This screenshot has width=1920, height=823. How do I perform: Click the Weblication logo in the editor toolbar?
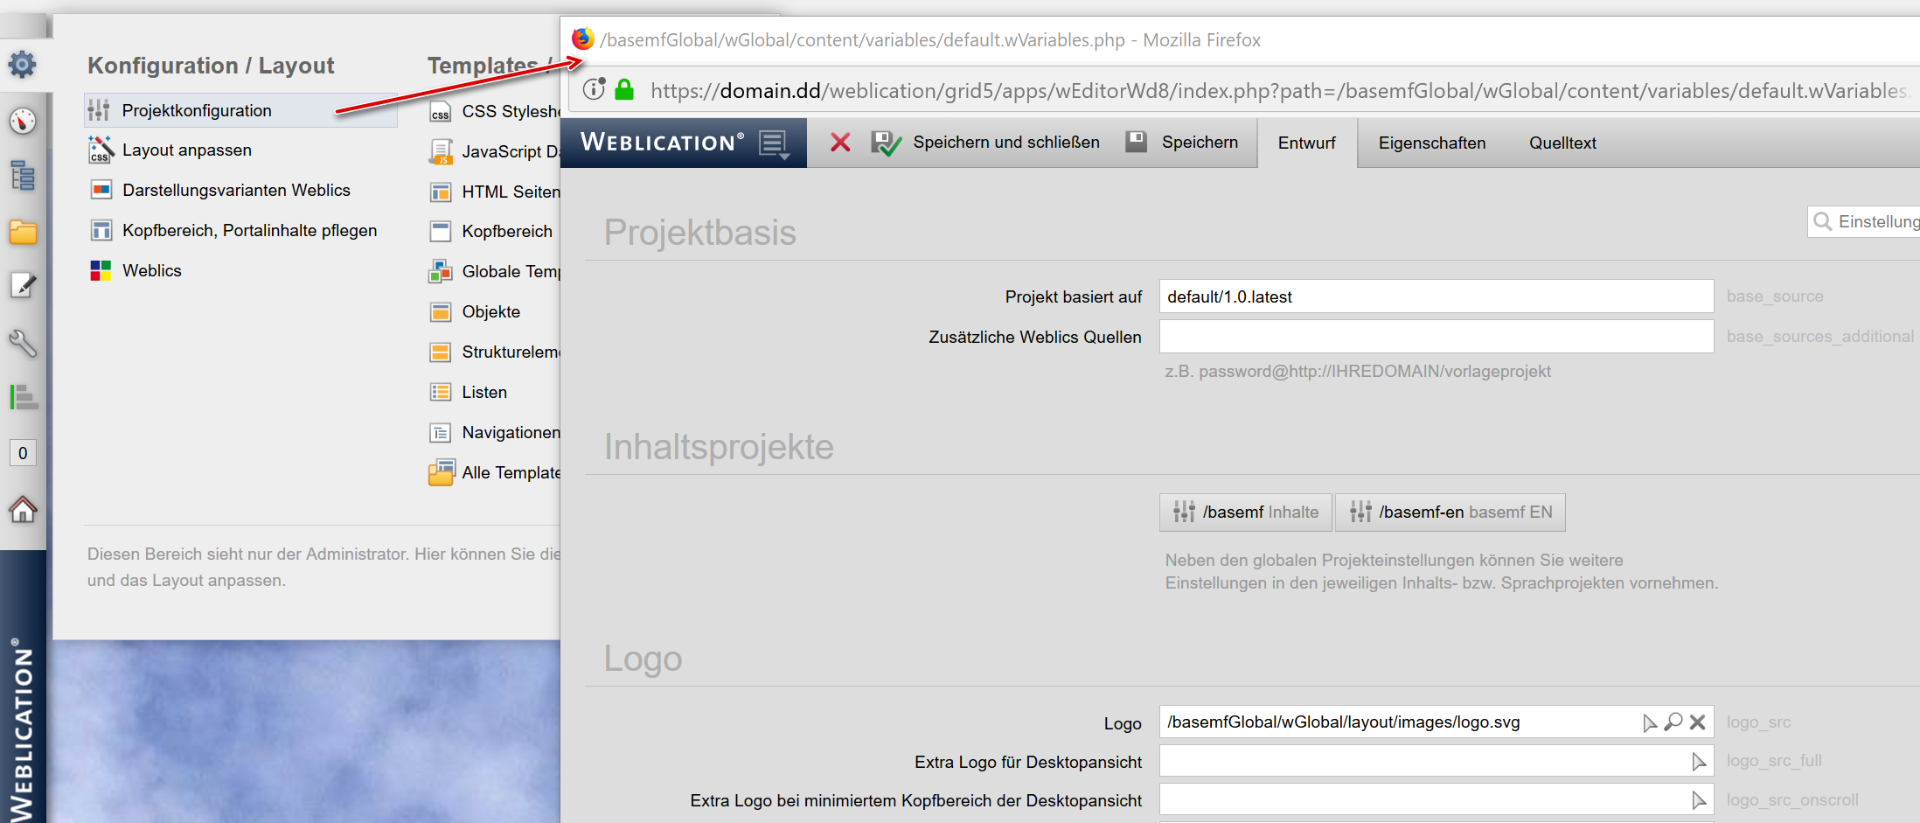[662, 142]
